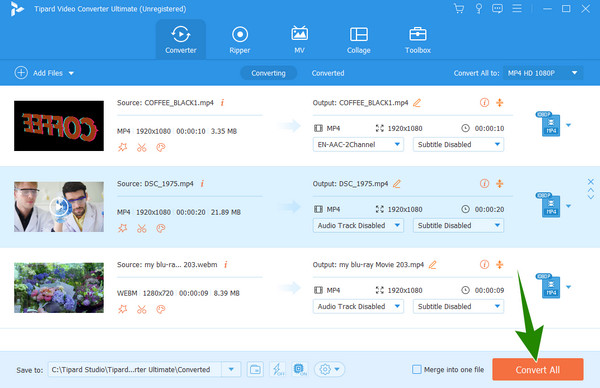Screen dimensions: 600x388
Task: Open the EN-AAC-2Channel audio track dropdown
Action: click(x=358, y=145)
